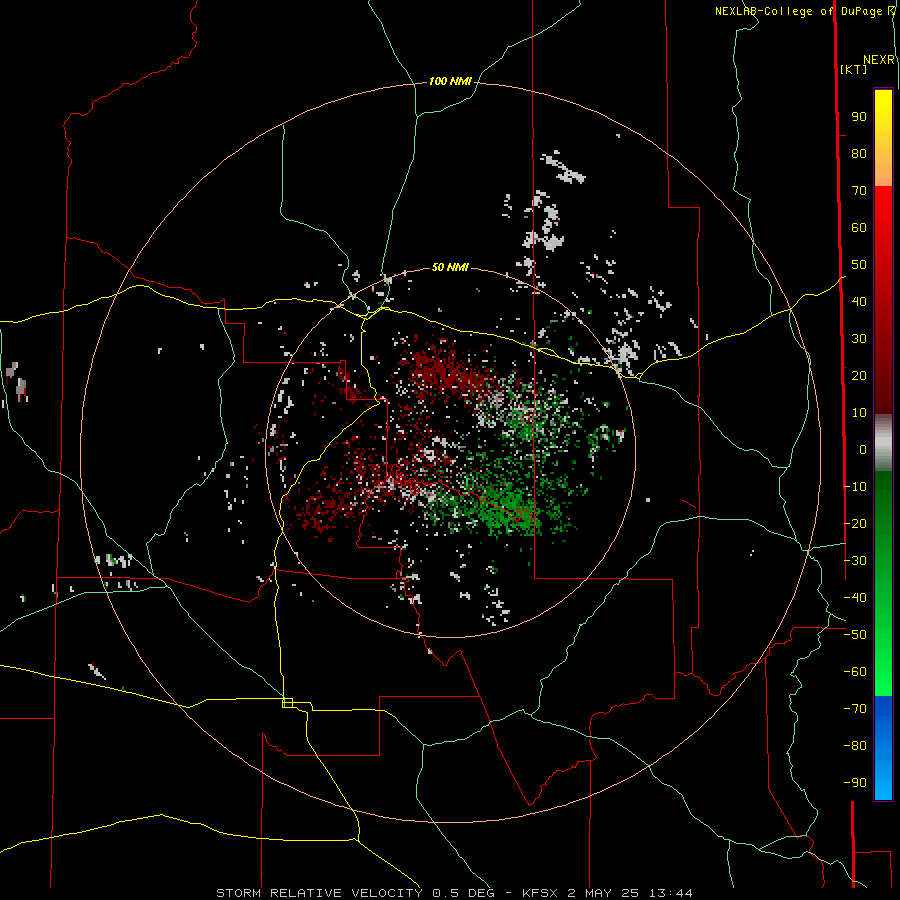The image size is (900, 900).
Task: Click the 40 value on the velocity scale
Action: click(x=859, y=302)
